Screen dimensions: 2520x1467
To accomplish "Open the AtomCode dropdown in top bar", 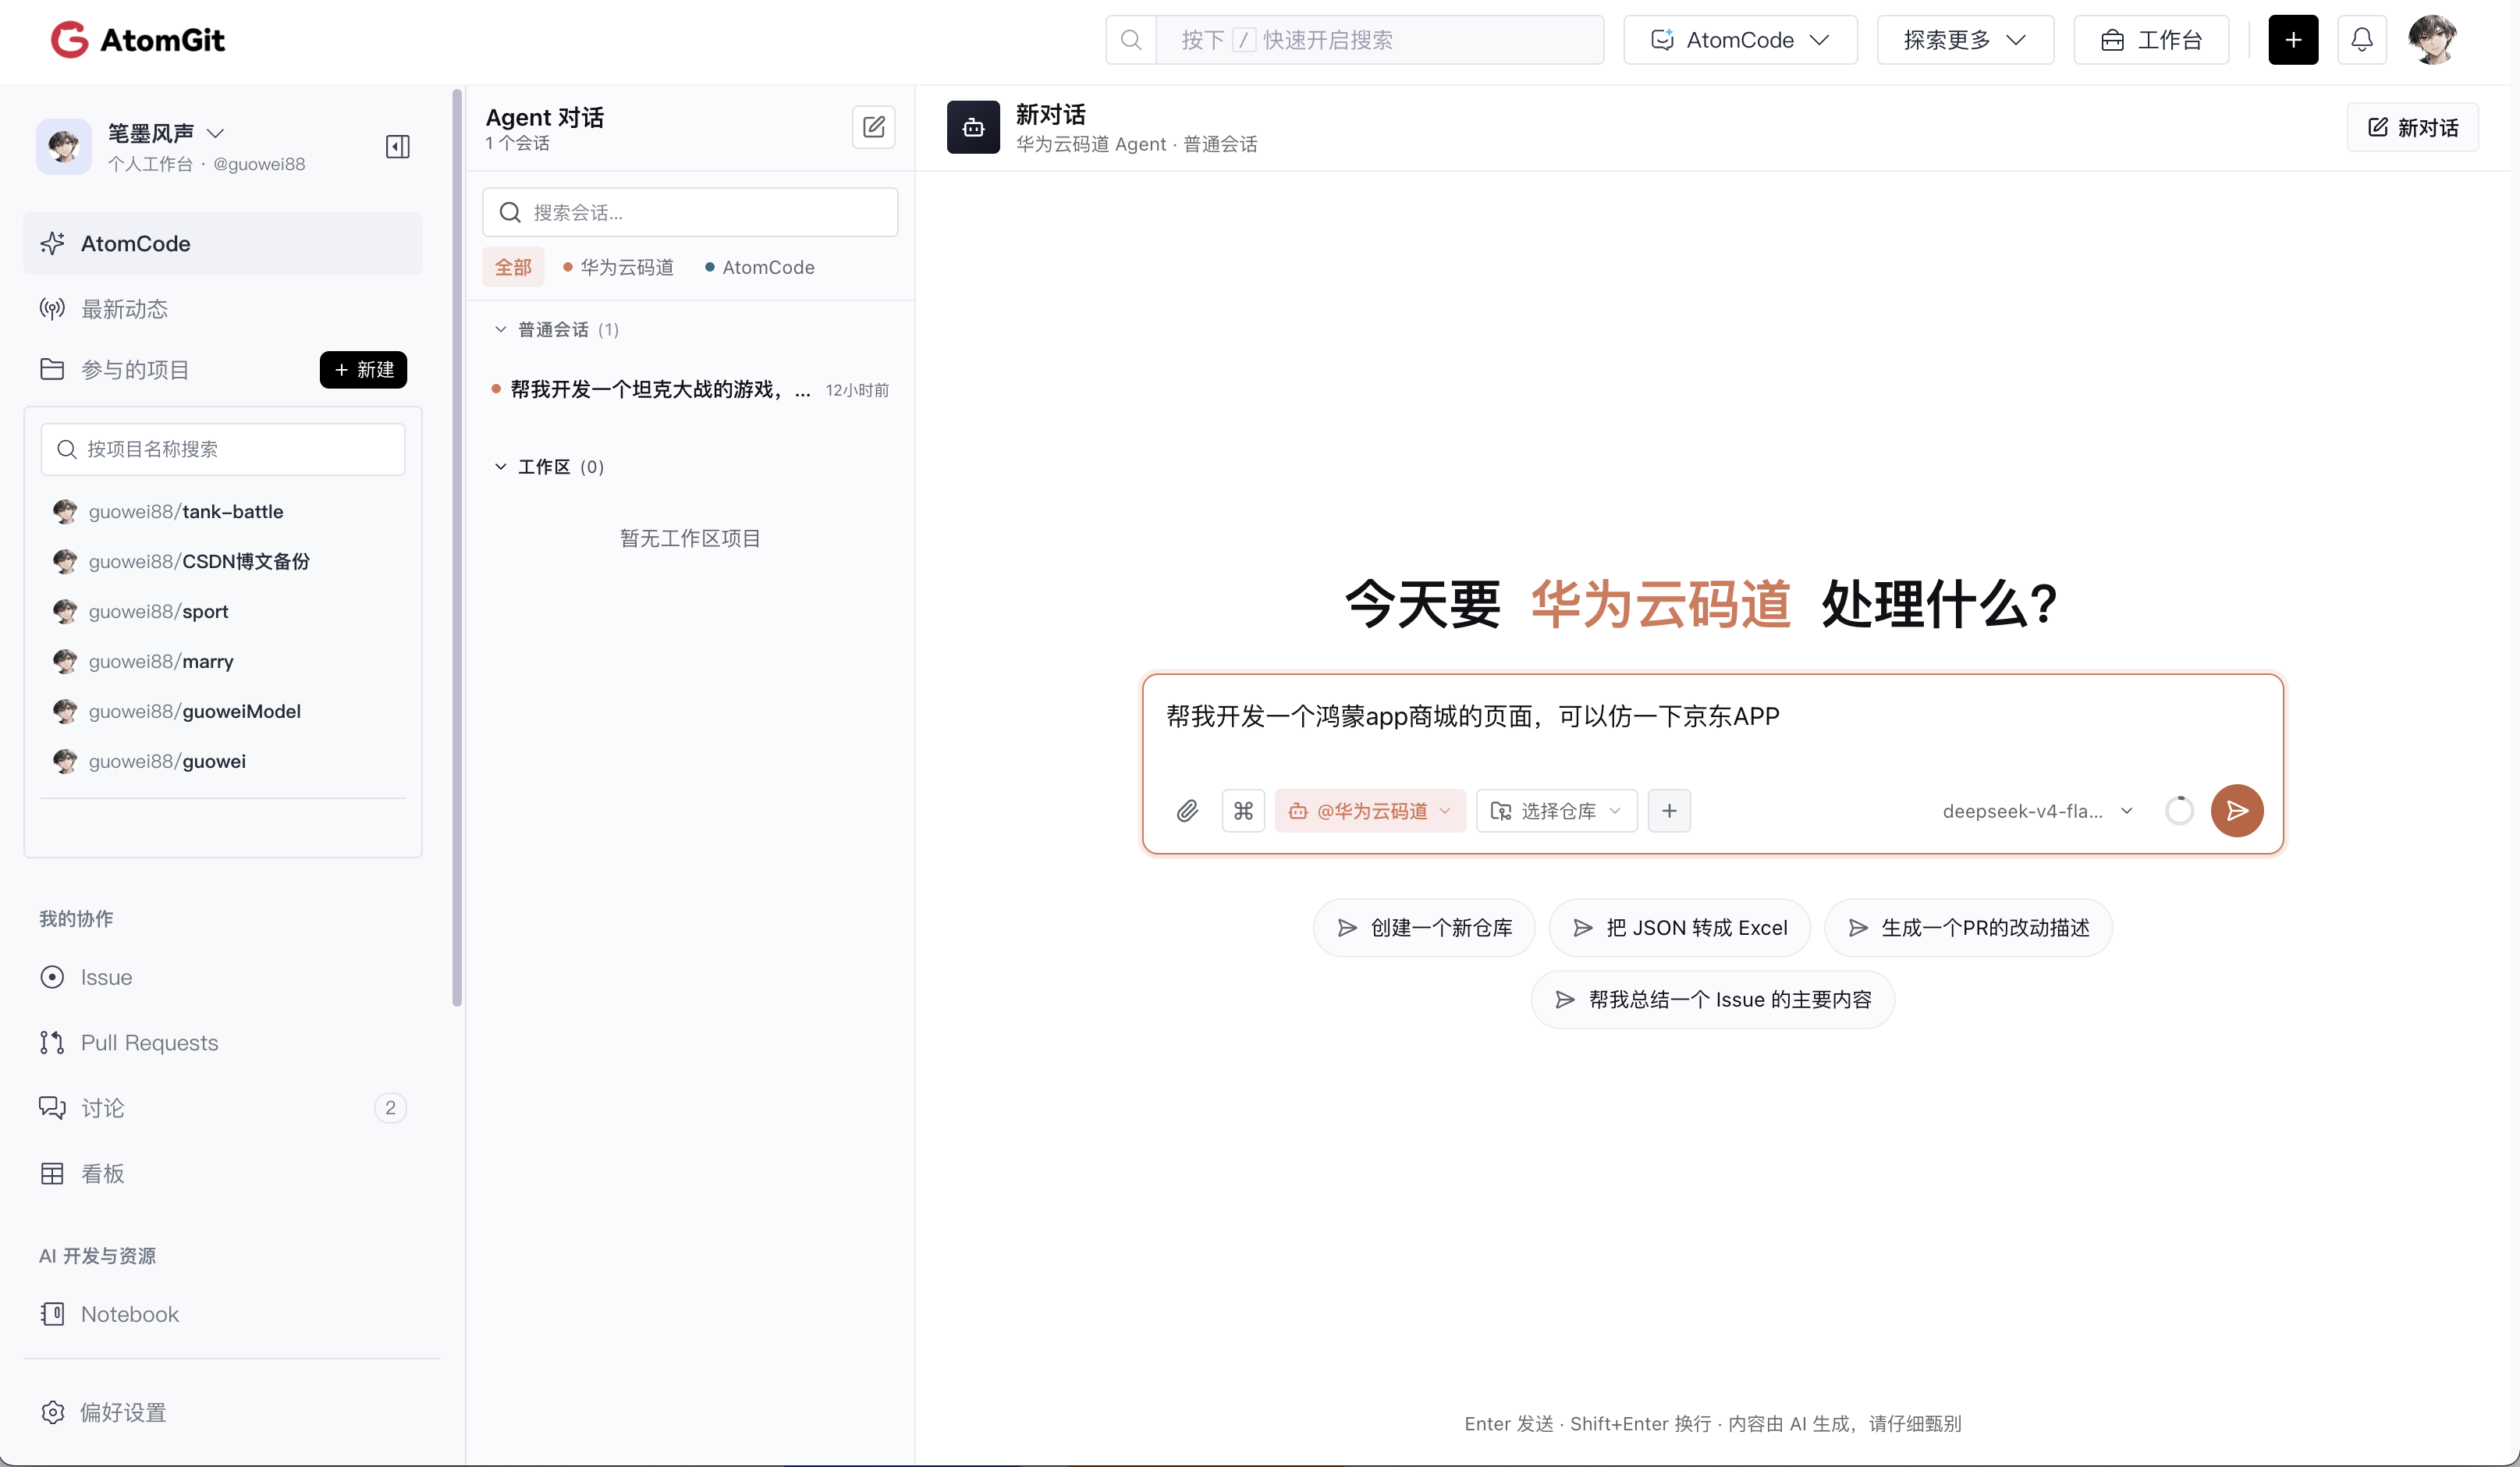I will 1740,40.
